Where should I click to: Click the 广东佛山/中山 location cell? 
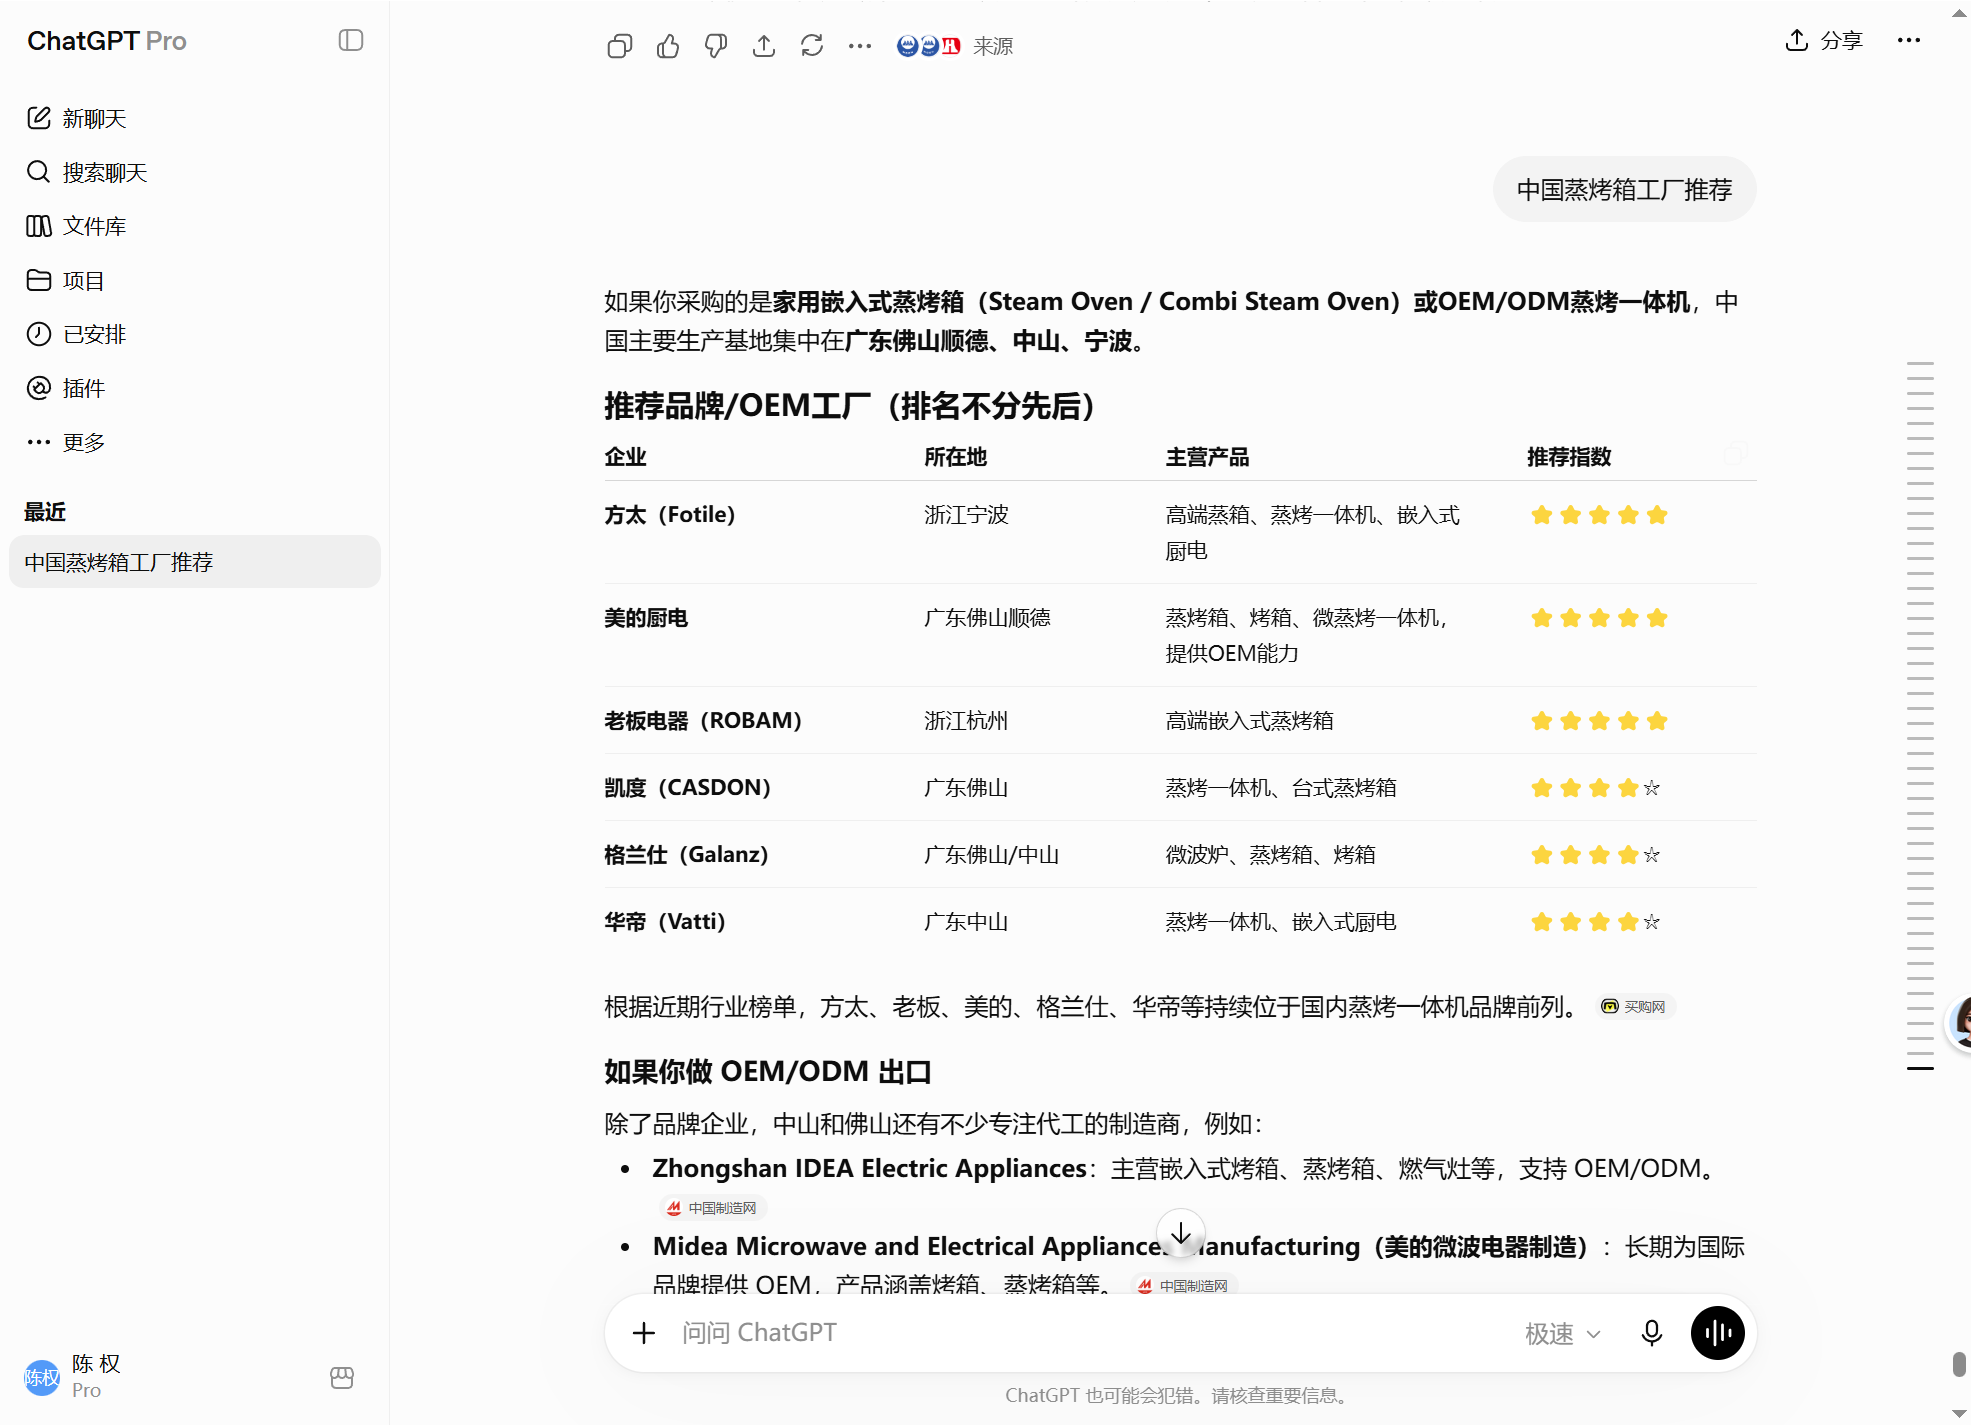pos(991,855)
